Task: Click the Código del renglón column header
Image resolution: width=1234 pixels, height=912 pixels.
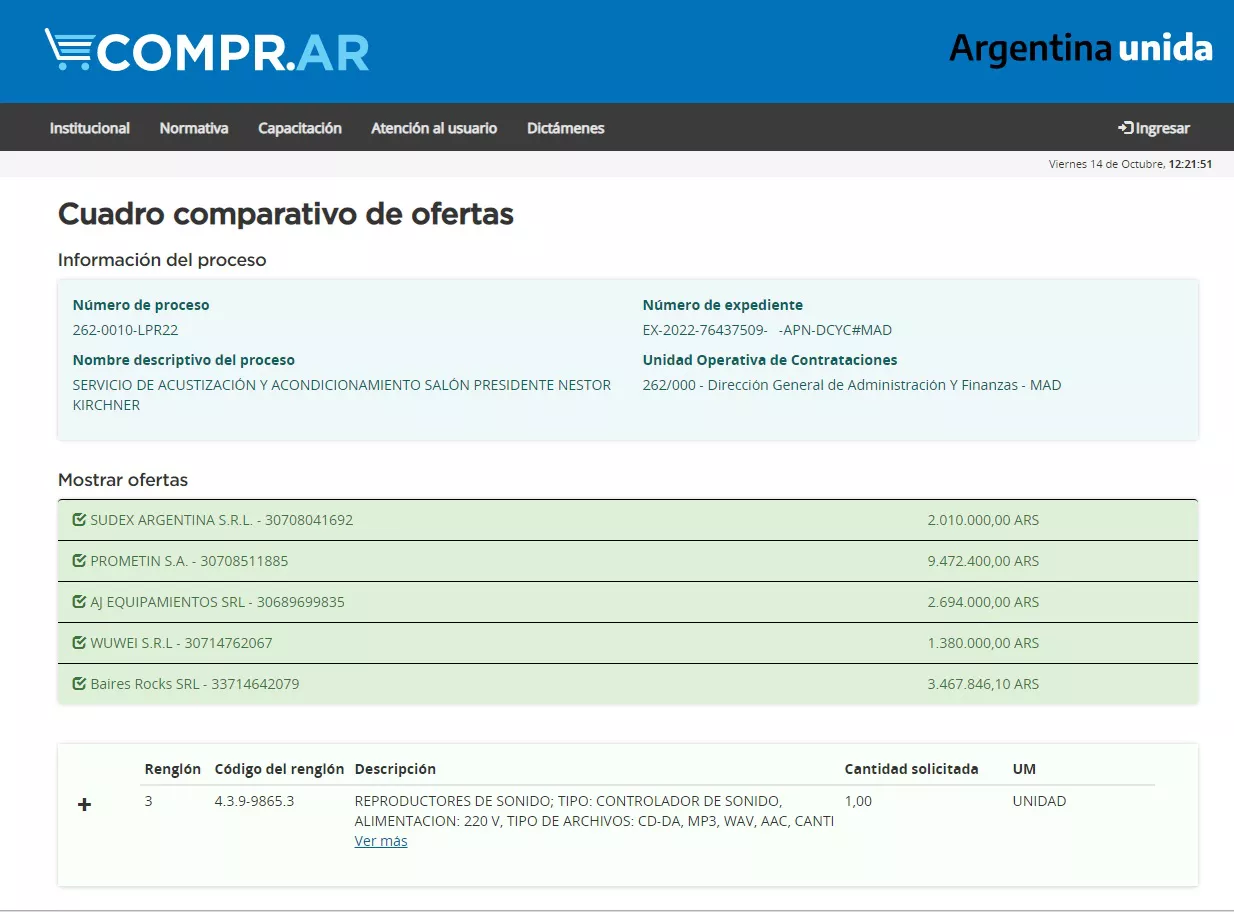Action: coord(279,769)
